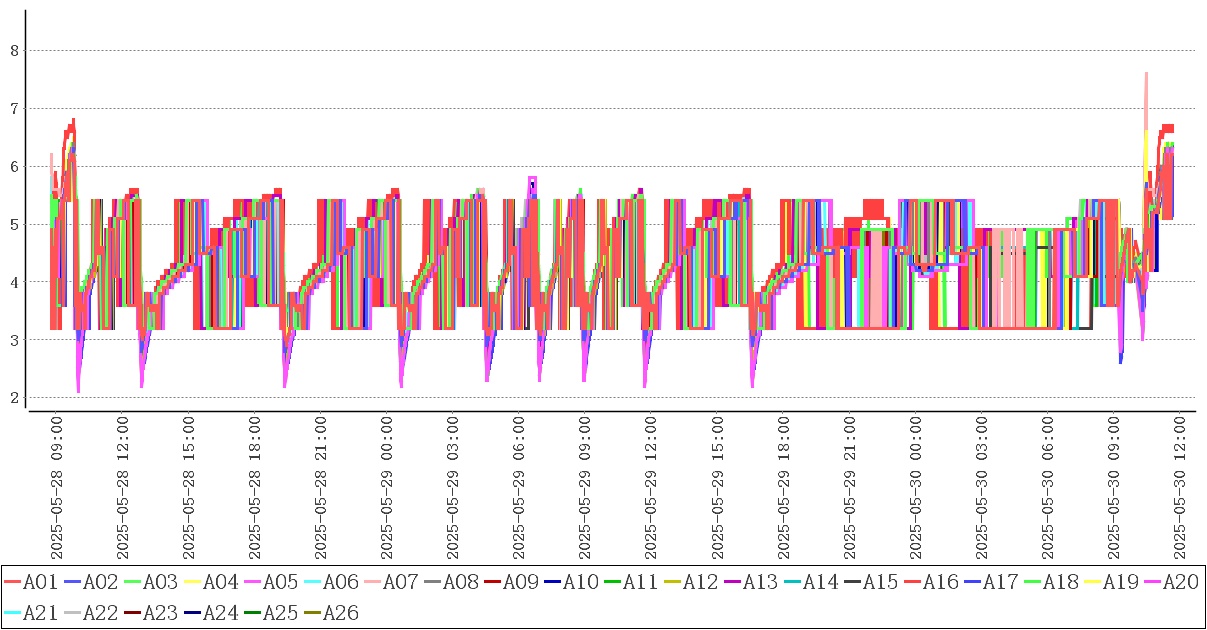
Task: Select the 2025-05-30 12:00 time label
Action: pos(1179,489)
